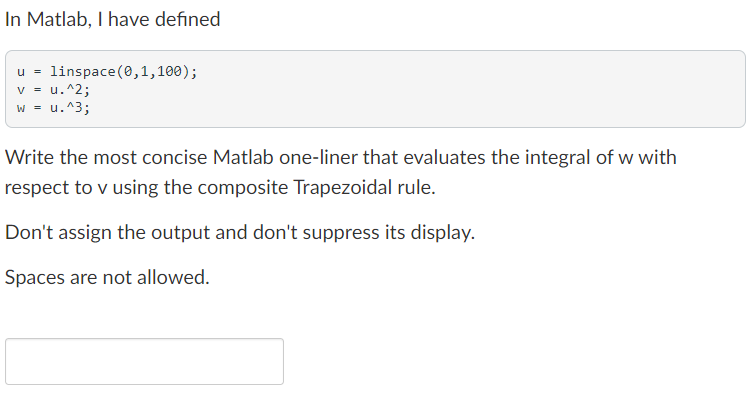Click the w = u.^3 code line
The width and height of the screenshot is (755, 404).
click(x=53, y=107)
